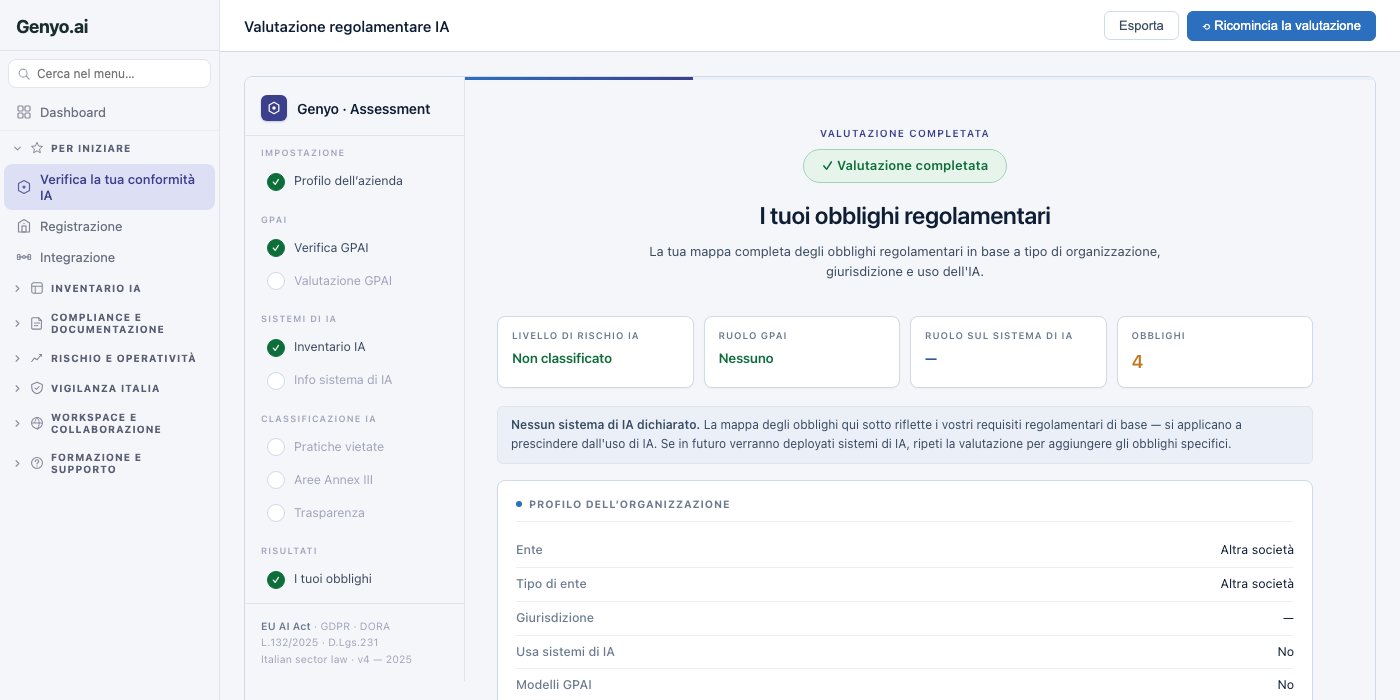The width and height of the screenshot is (1400, 700).
Task: Expand the Inventario IA section chevron
Action: coord(18,288)
